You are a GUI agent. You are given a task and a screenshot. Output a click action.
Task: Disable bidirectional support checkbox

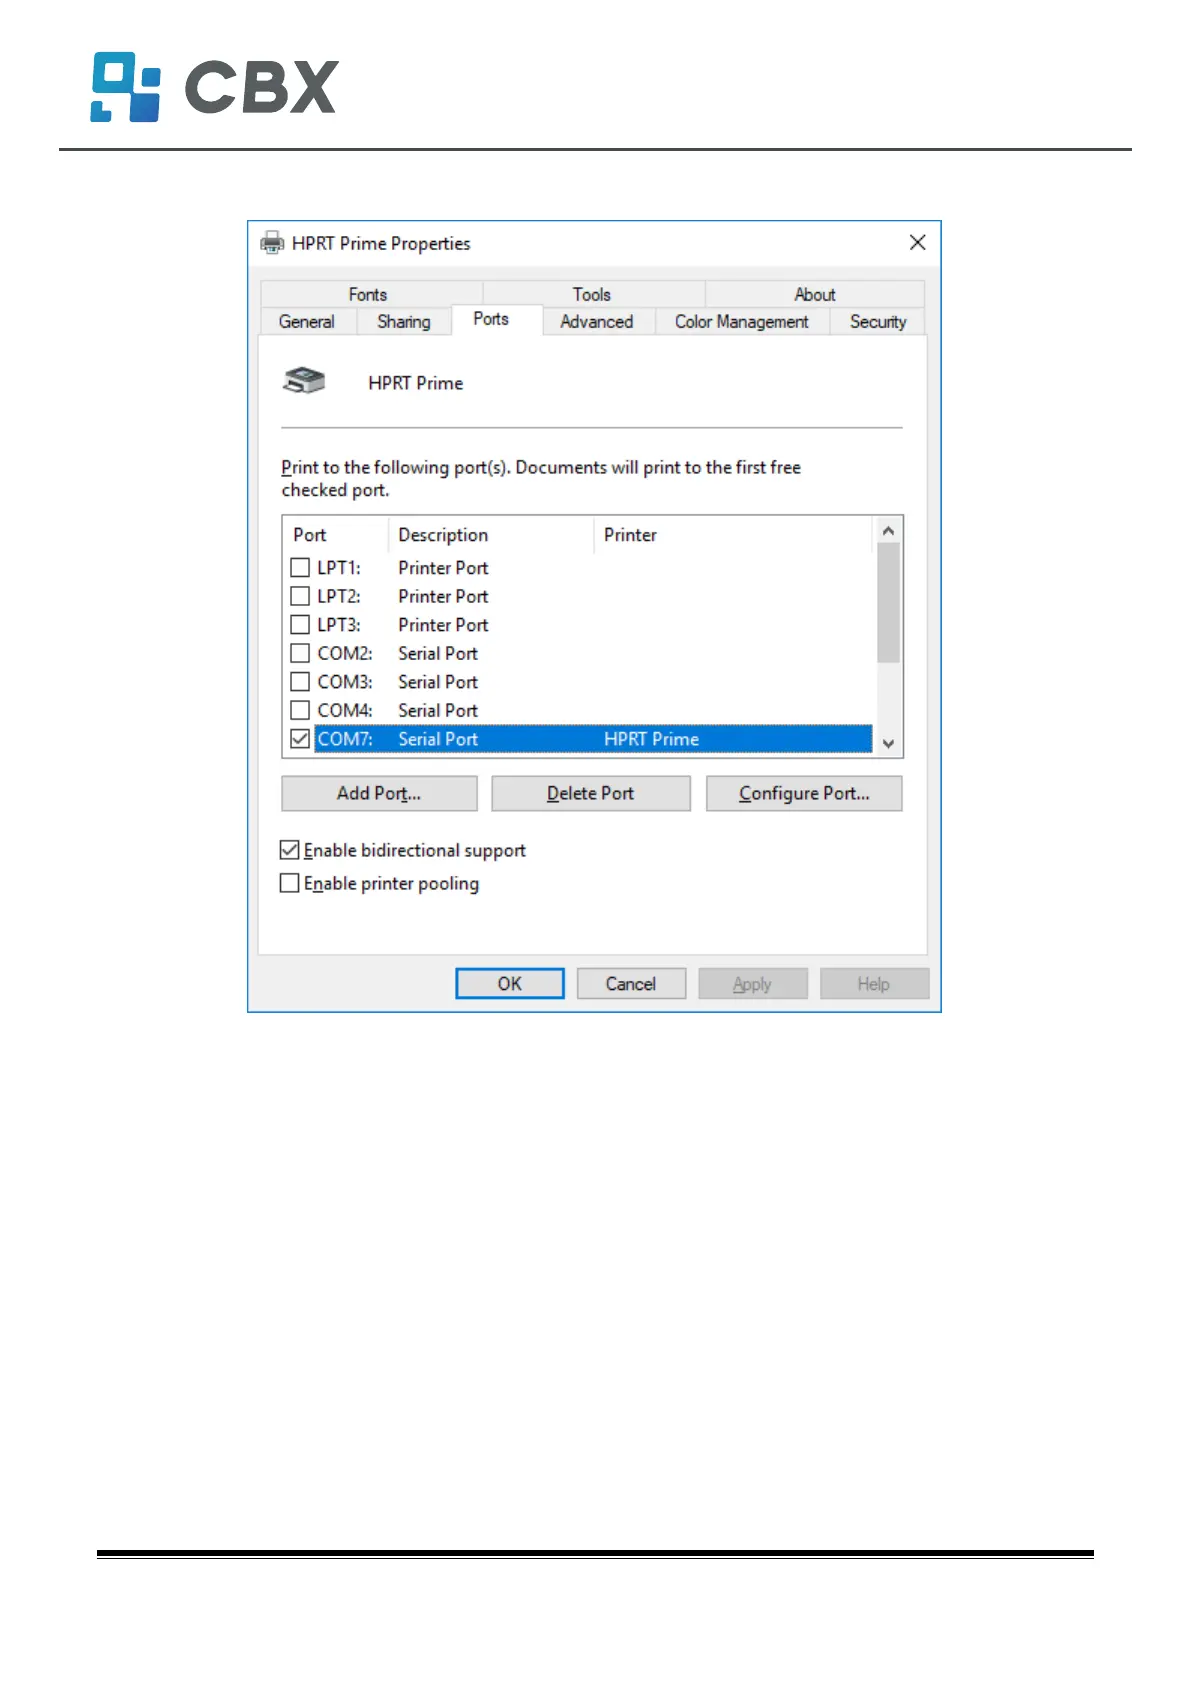click(x=290, y=850)
